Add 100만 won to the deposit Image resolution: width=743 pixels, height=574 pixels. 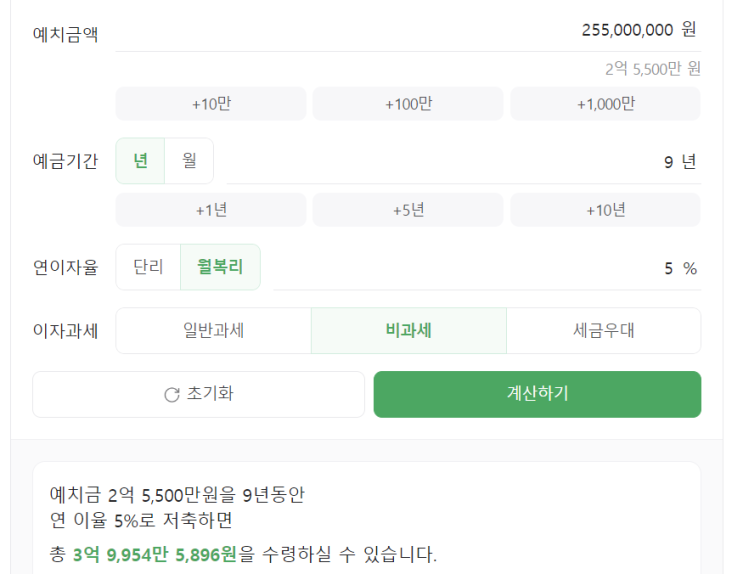[x=408, y=104]
